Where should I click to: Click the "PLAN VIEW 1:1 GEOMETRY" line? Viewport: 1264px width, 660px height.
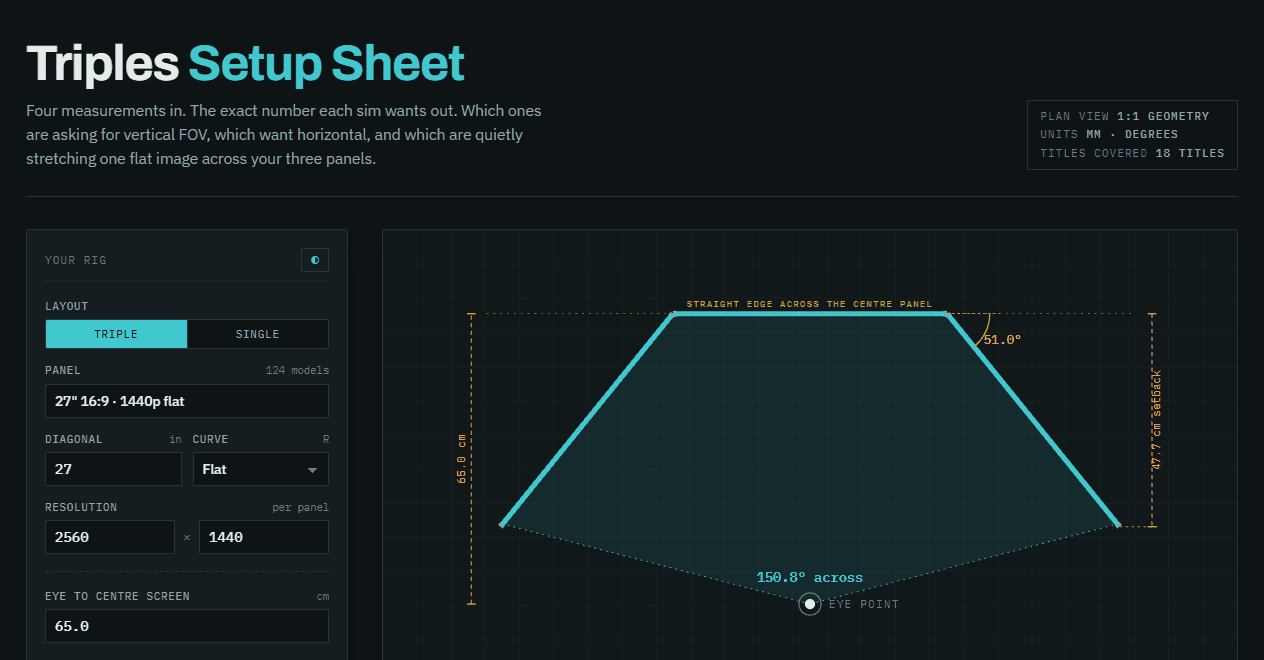(x=1124, y=116)
